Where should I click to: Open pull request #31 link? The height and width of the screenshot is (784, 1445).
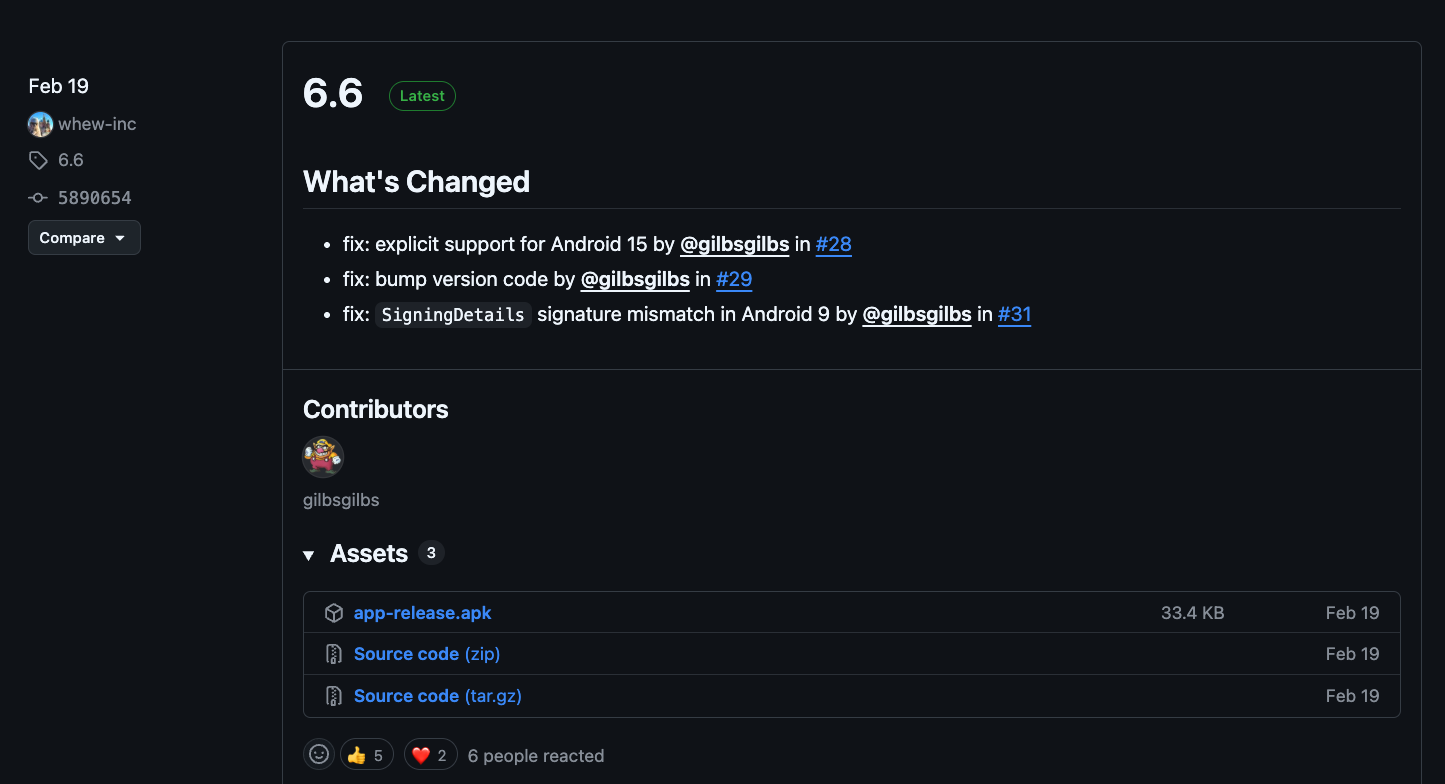[1014, 314]
